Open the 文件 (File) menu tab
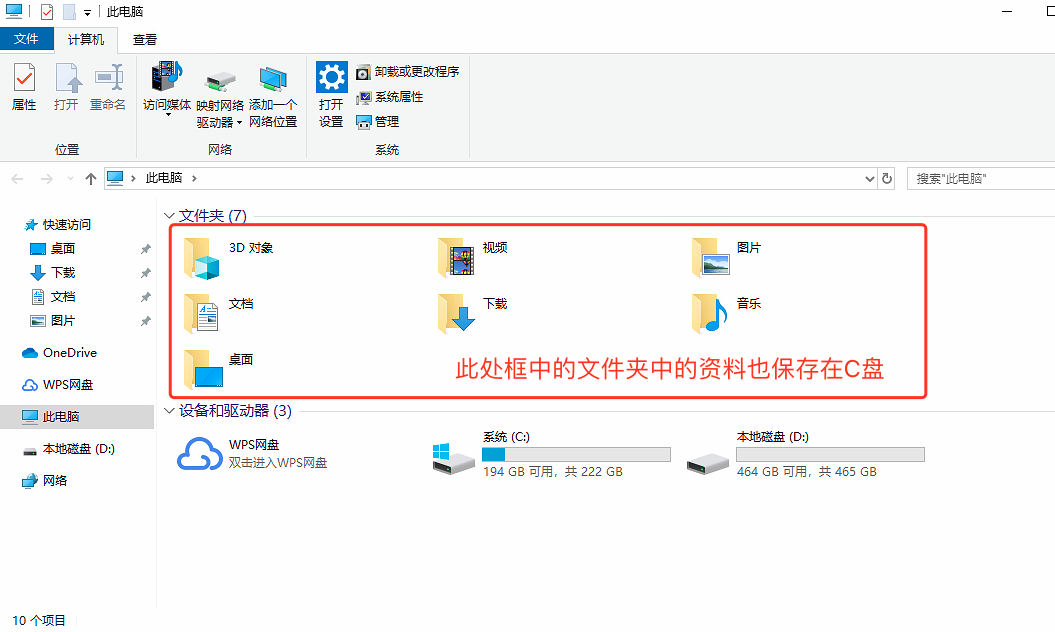The image size is (1055, 632). click(26, 39)
